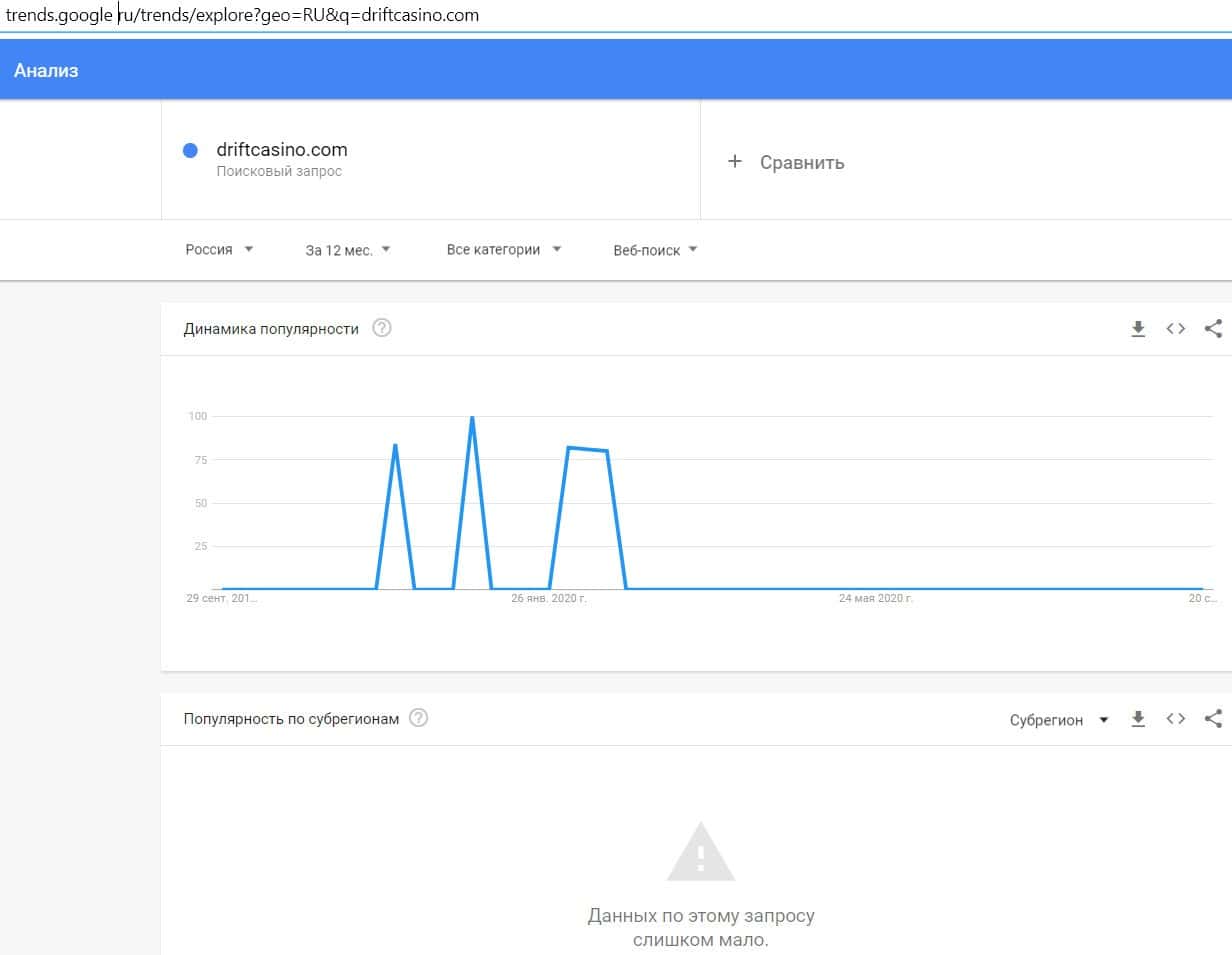Screen dimensions: 1232x955
Task: Open embed code for Популярность по субрегионам
Action: [1176, 718]
